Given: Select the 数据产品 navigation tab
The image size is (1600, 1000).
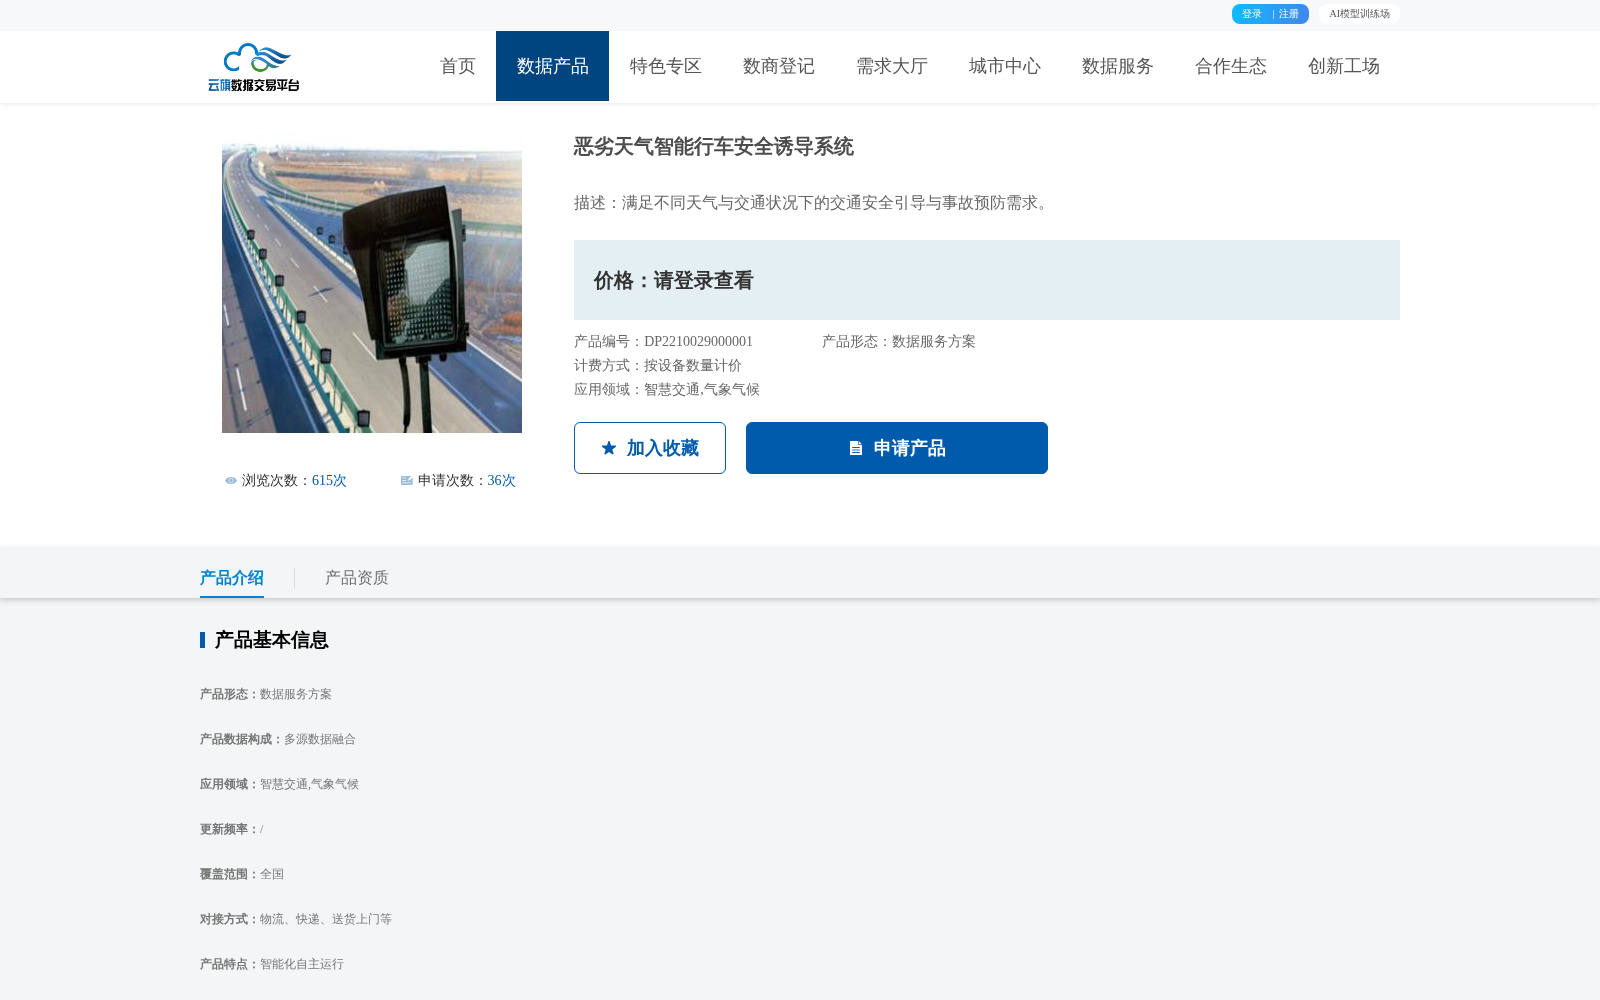Looking at the screenshot, I should click(552, 66).
